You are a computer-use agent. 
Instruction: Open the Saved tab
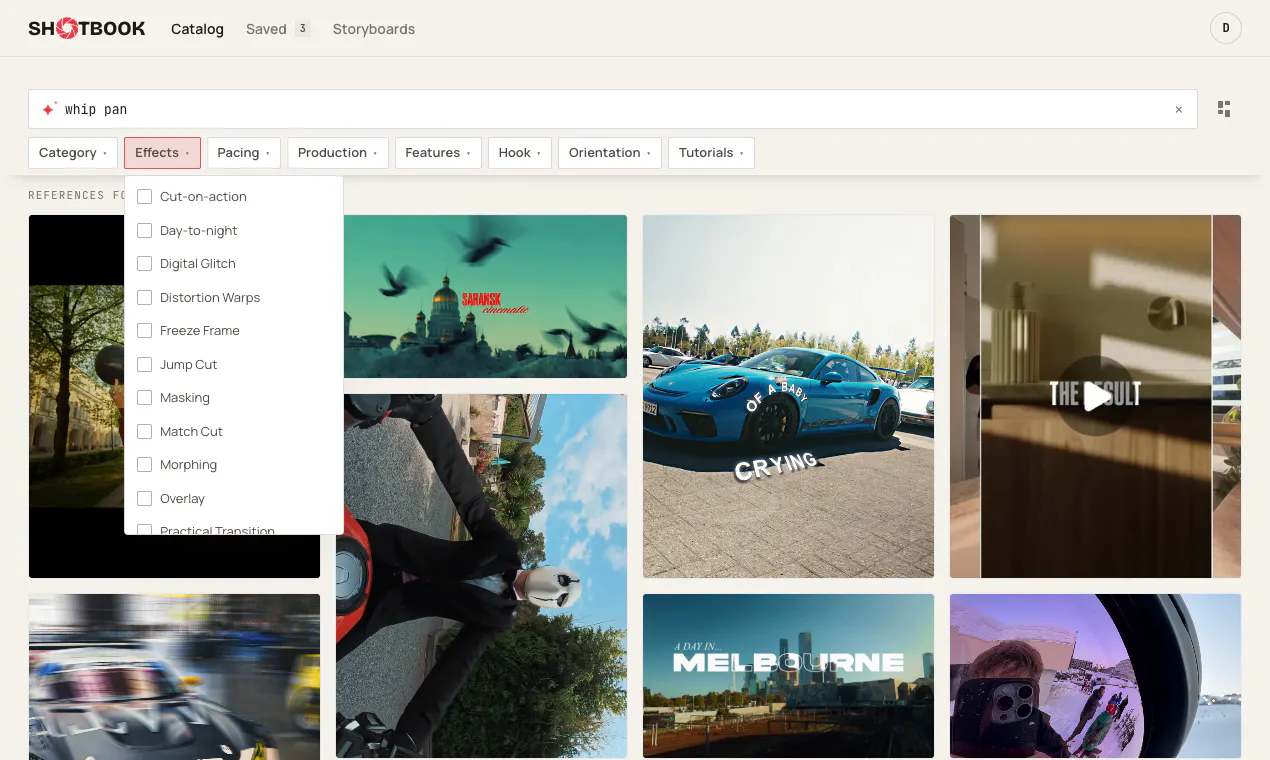(x=278, y=29)
